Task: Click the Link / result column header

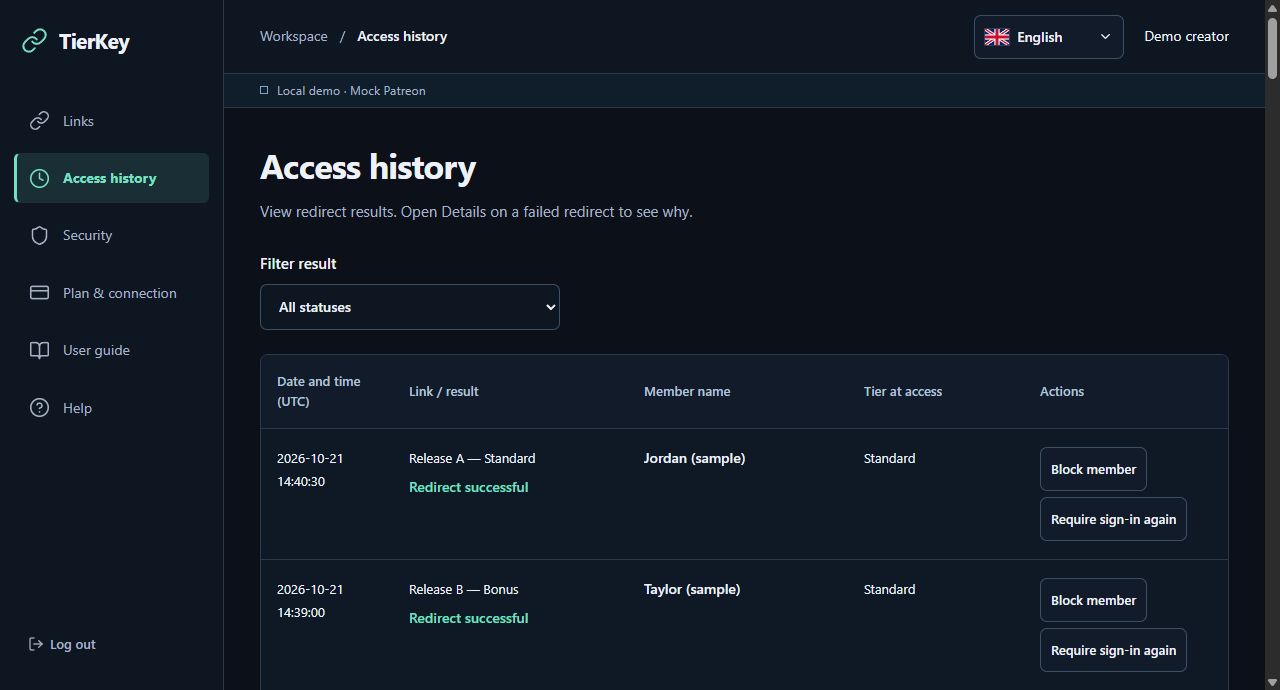Action: (x=444, y=391)
